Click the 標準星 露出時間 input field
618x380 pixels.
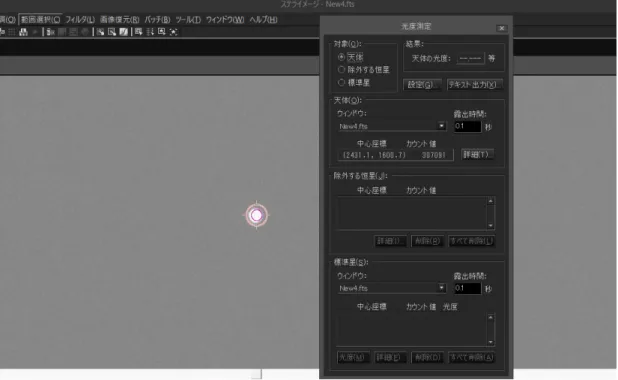[467, 288]
